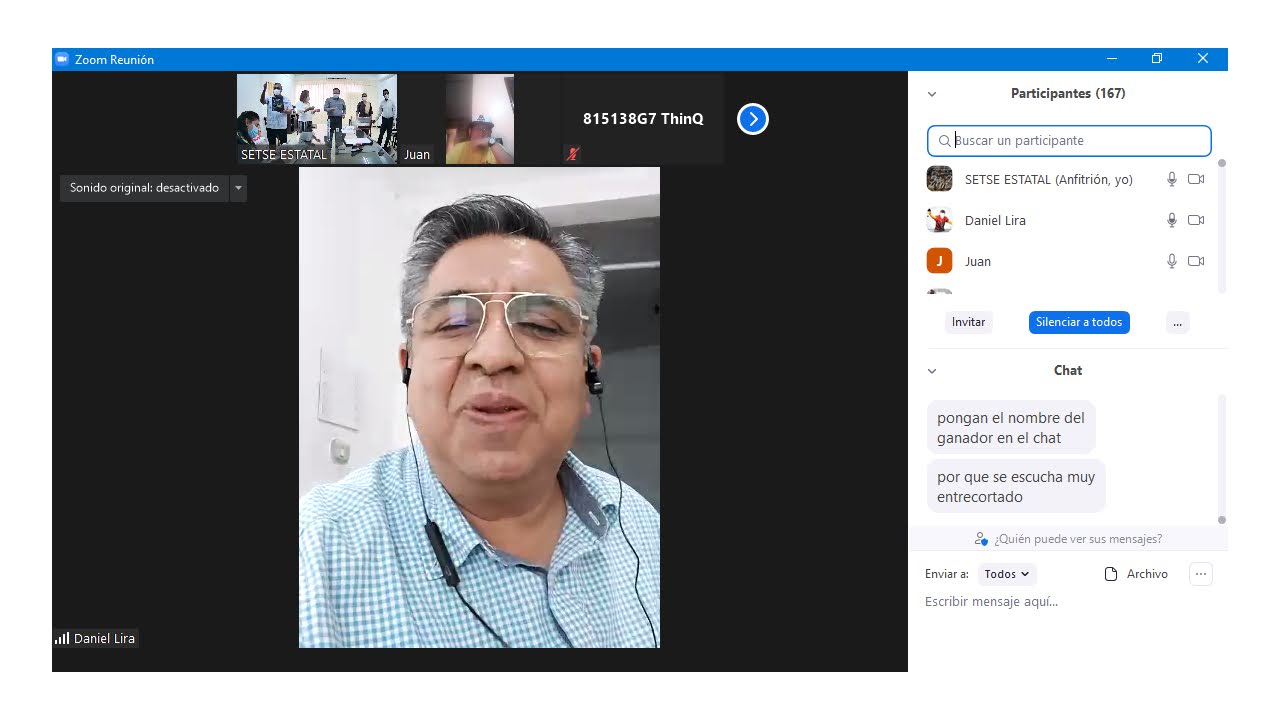Open chat more options button
This screenshot has height=720, width=1280.
click(1201, 574)
